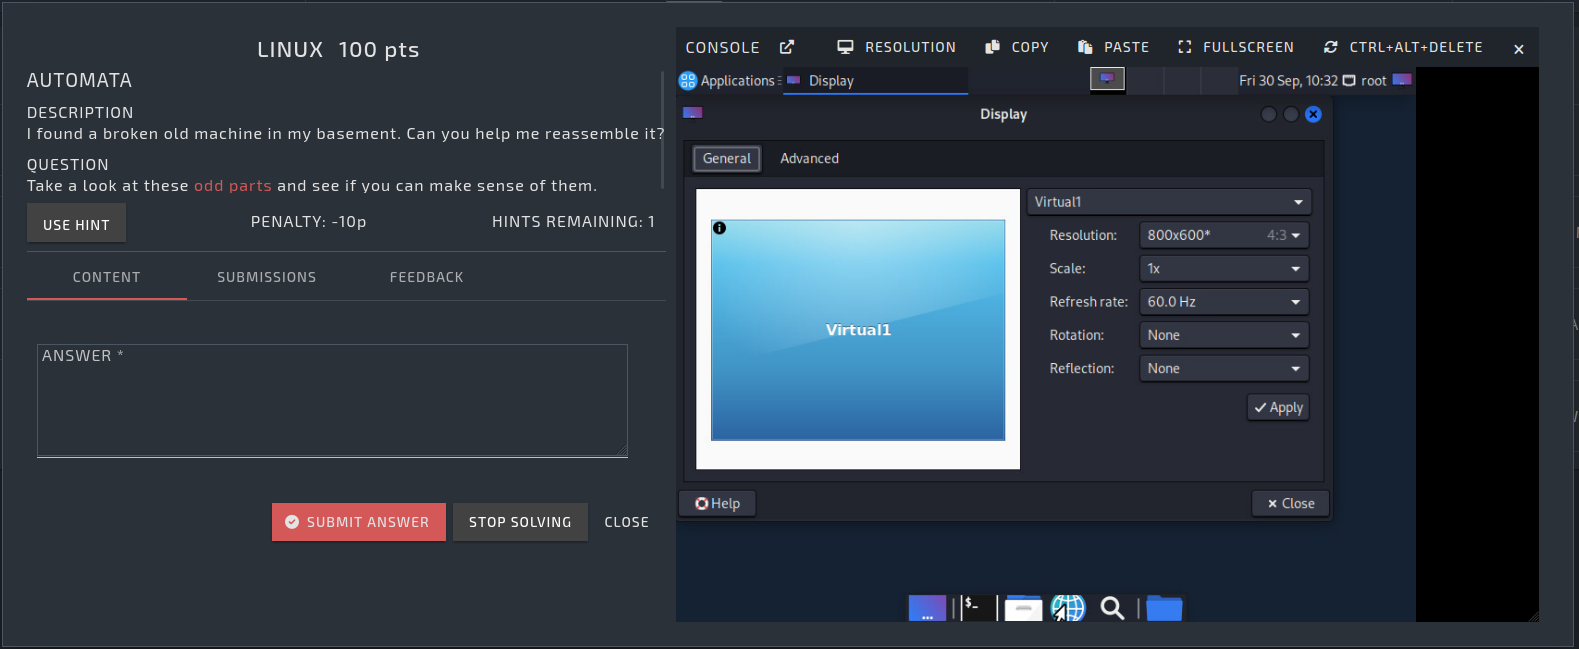This screenshot has height=649, width=1579.
Task: Click the Copy clipboard icon
Action: (992, 47)
